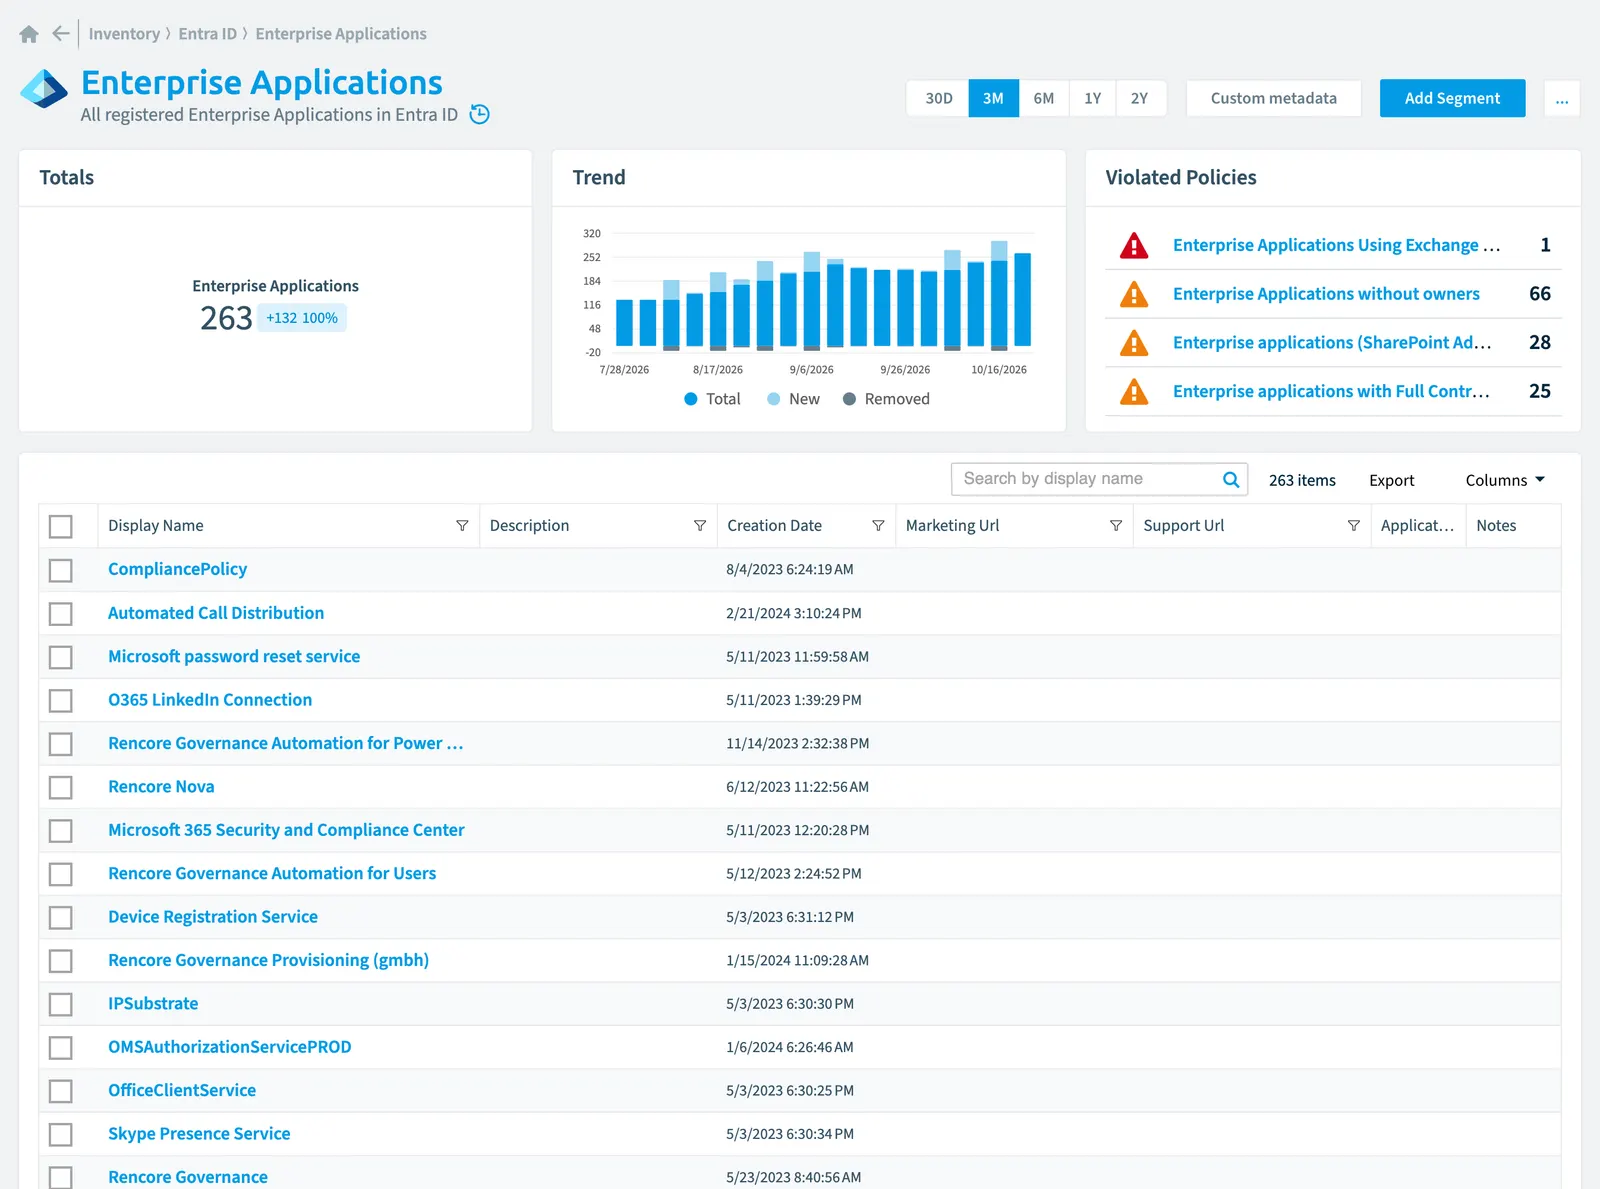Select the 3M time range tab
1600x1189 pixels.
[x=994, y=98]
